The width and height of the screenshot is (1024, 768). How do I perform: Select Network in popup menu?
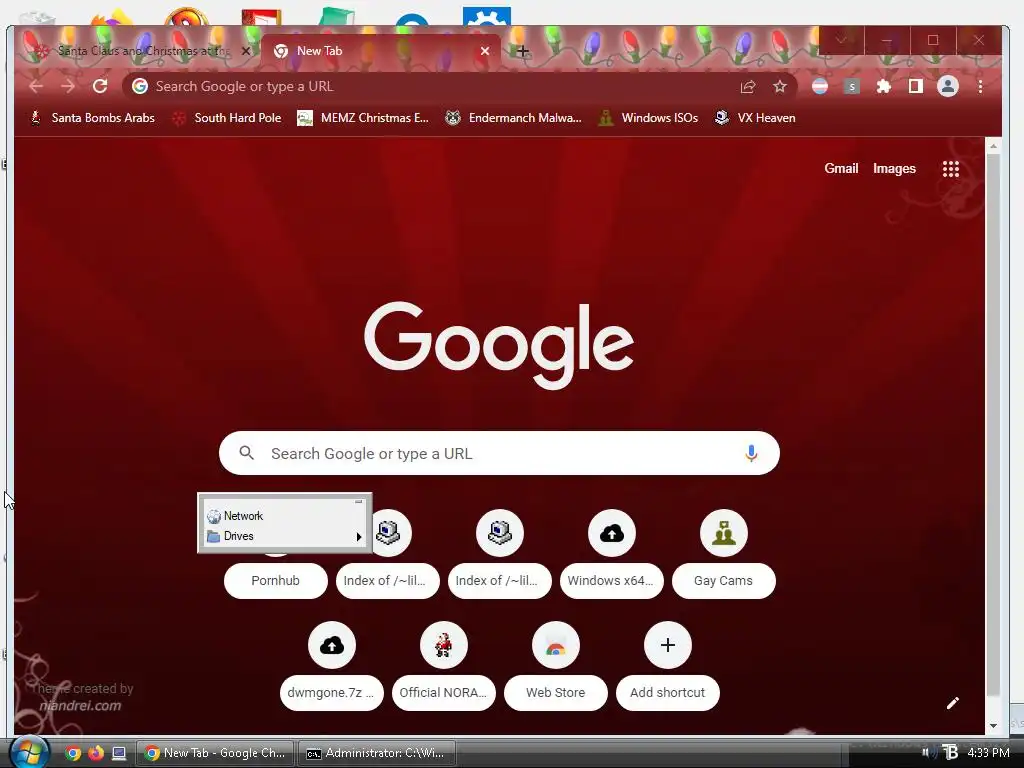(x=285, y=516)
